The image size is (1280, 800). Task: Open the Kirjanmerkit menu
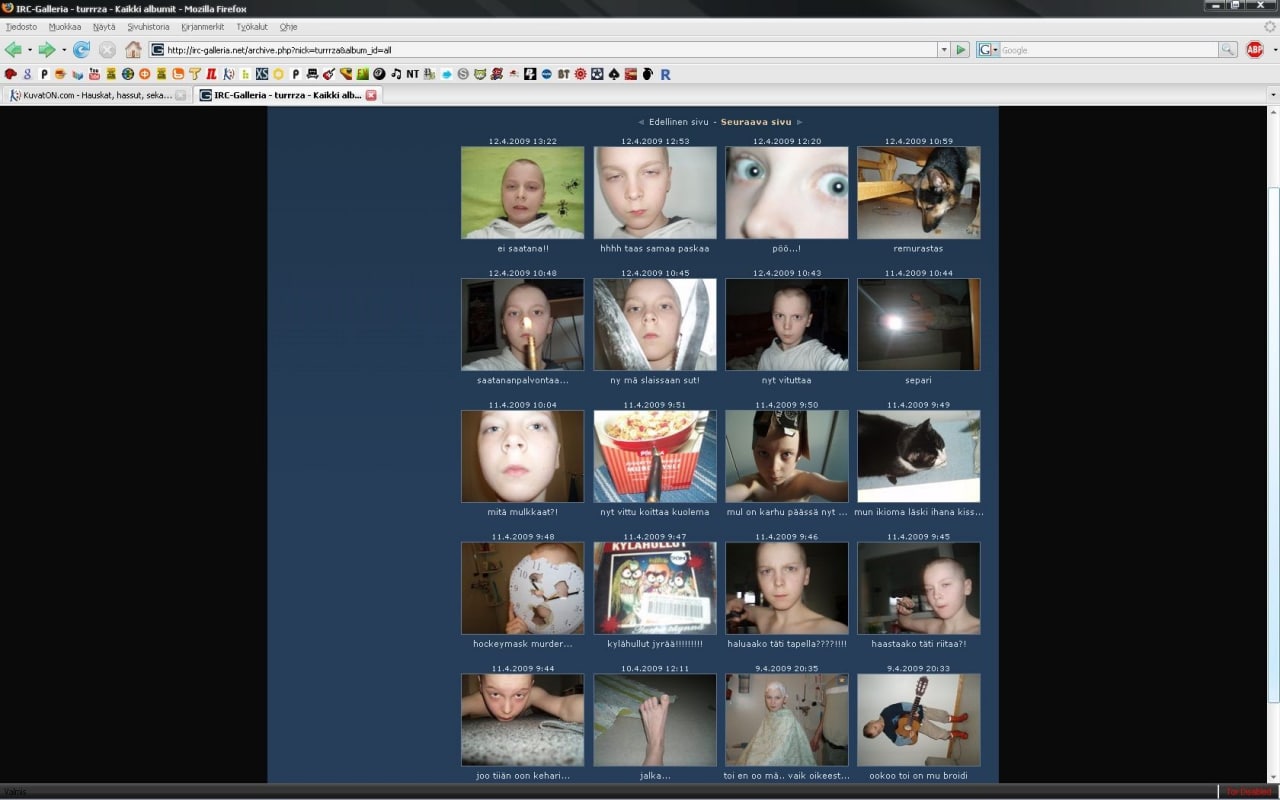click(202, 27)
